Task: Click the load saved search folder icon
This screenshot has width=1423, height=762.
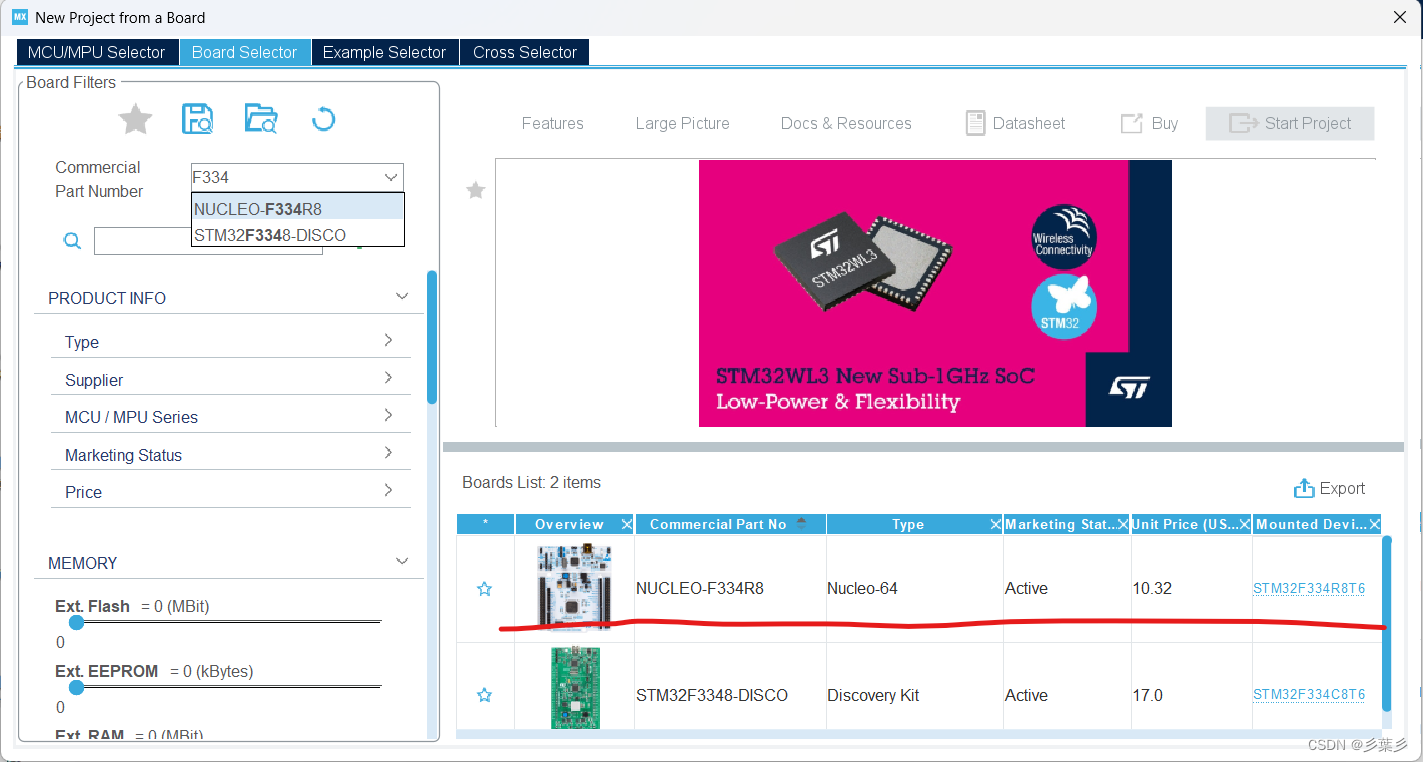Action: (261, 119)
